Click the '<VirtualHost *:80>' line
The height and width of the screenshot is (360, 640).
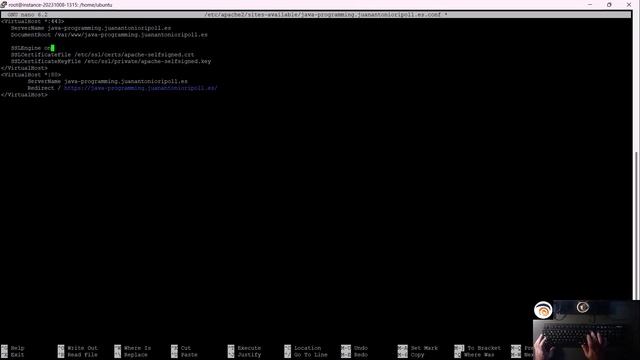coord(31,75)
